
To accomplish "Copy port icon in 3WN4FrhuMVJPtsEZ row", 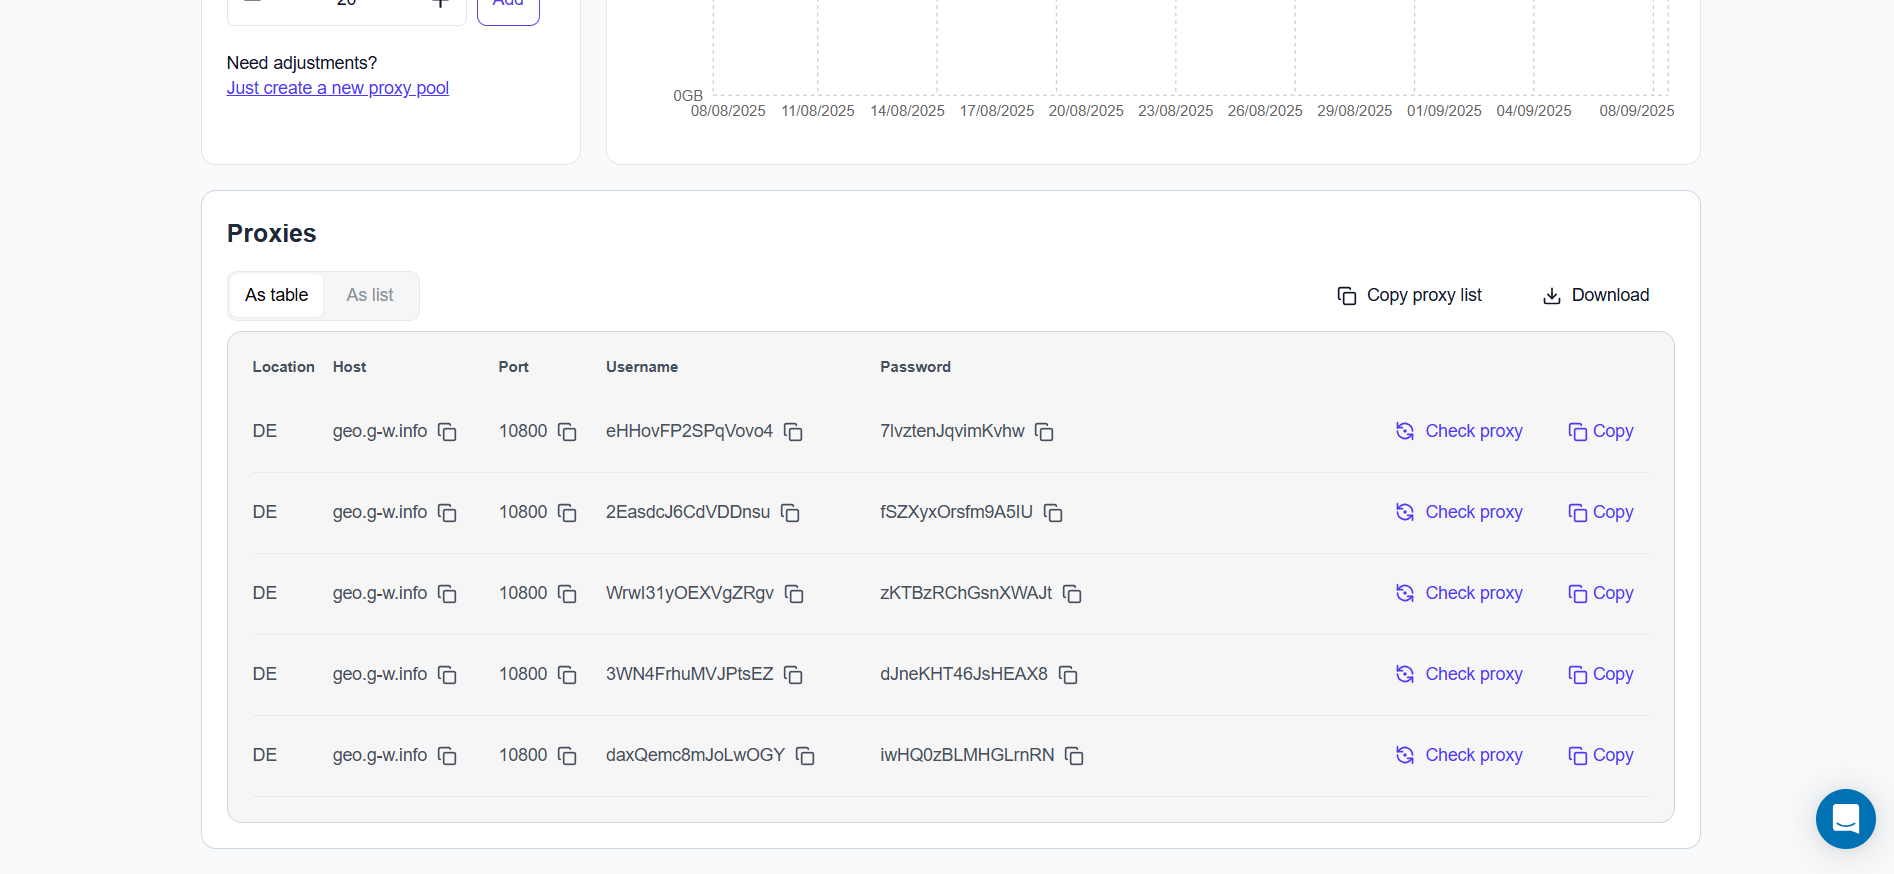I will [567, 675].
